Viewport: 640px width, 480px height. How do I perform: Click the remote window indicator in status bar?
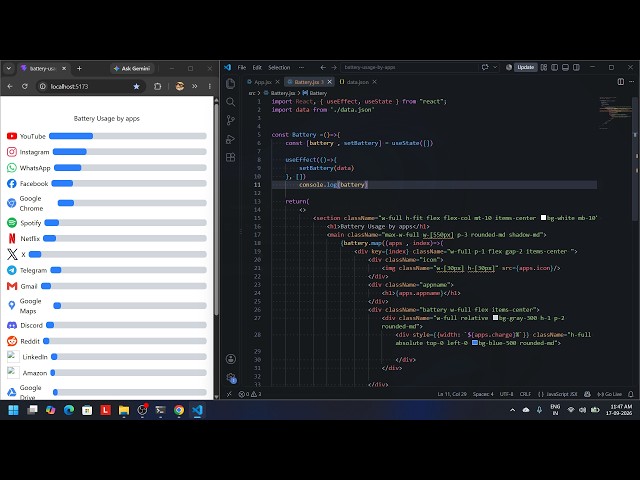[229, 394]
